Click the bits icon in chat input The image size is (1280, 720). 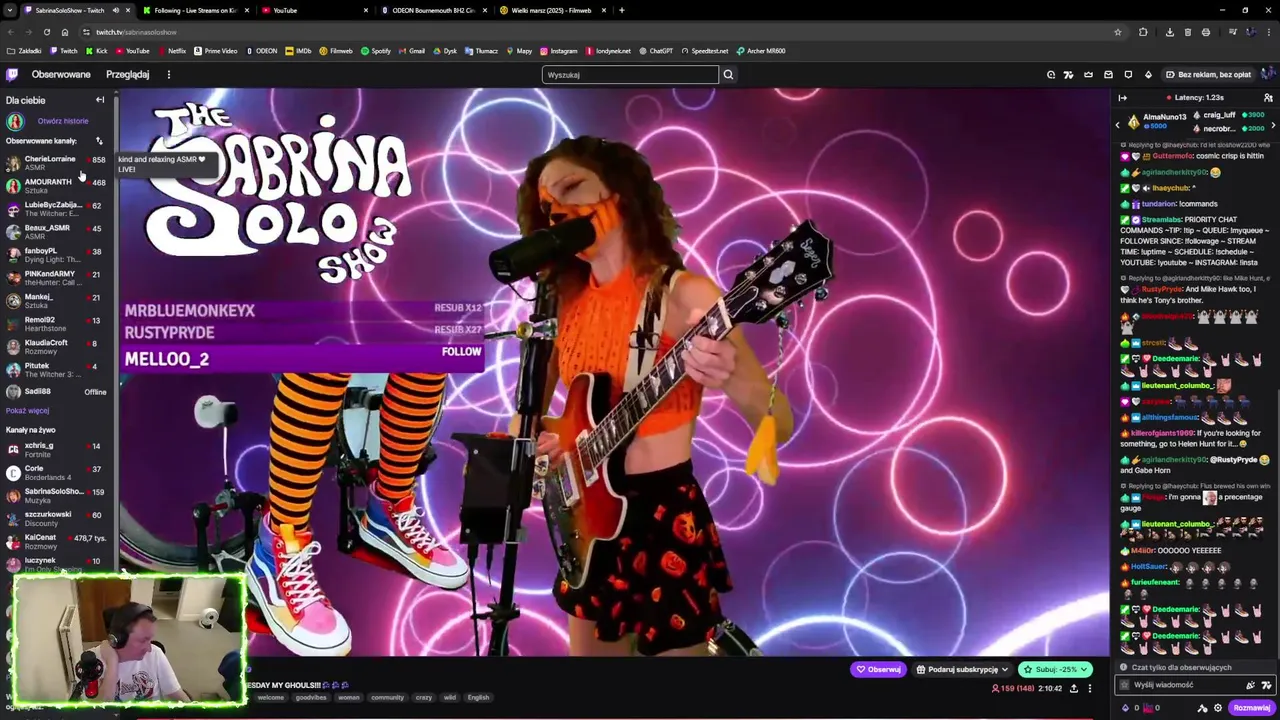1250,685
